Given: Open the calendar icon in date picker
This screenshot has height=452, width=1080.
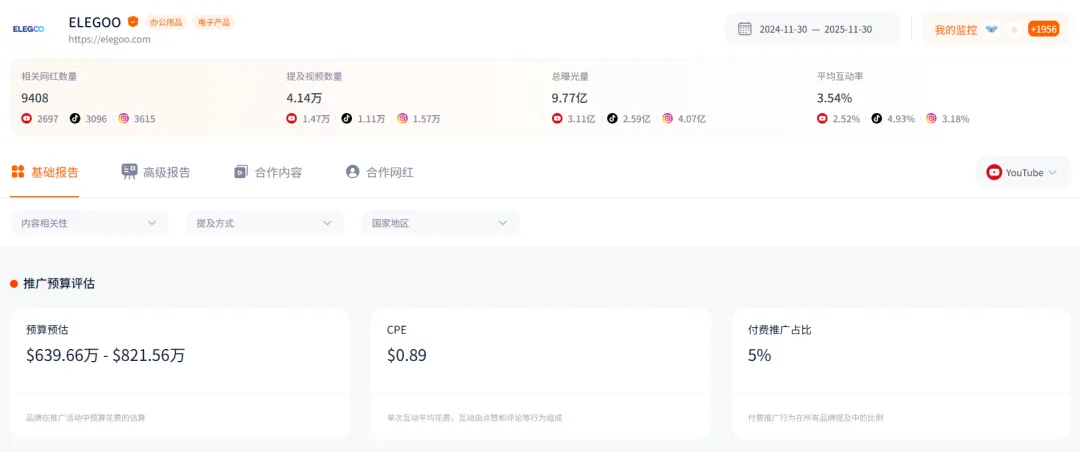Looking at the screenshot, I should 745,29.
